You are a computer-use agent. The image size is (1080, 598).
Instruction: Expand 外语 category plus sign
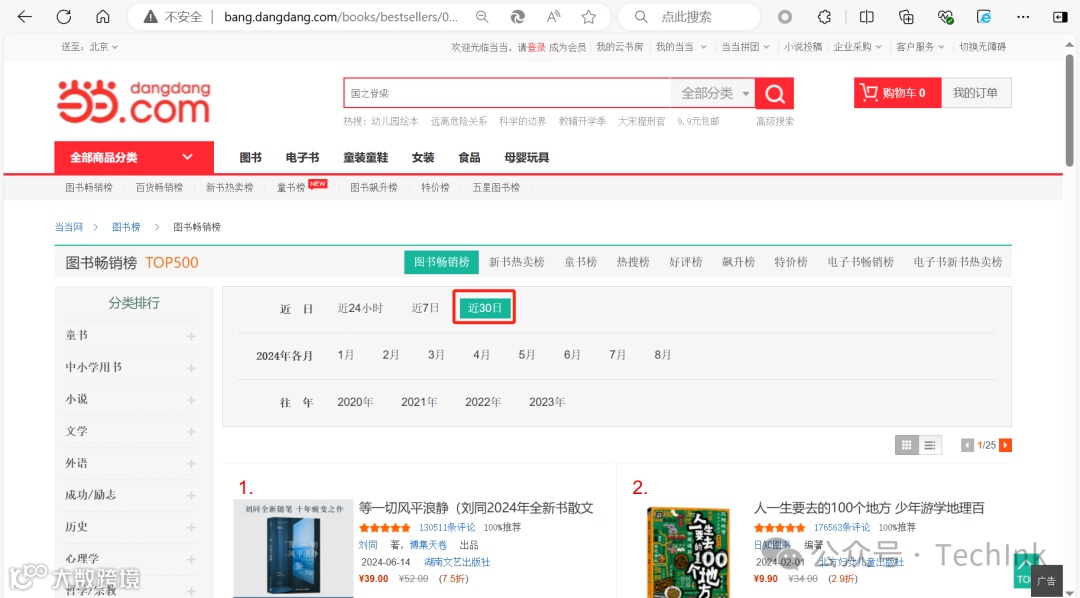coord(191,464)
